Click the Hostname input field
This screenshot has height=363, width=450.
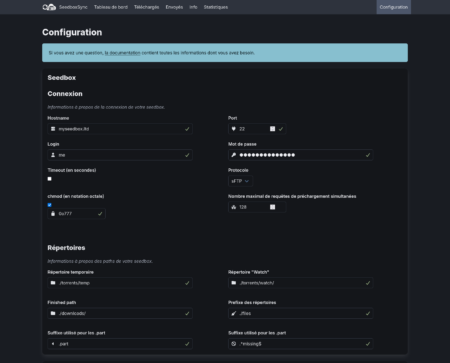(120, 129)
